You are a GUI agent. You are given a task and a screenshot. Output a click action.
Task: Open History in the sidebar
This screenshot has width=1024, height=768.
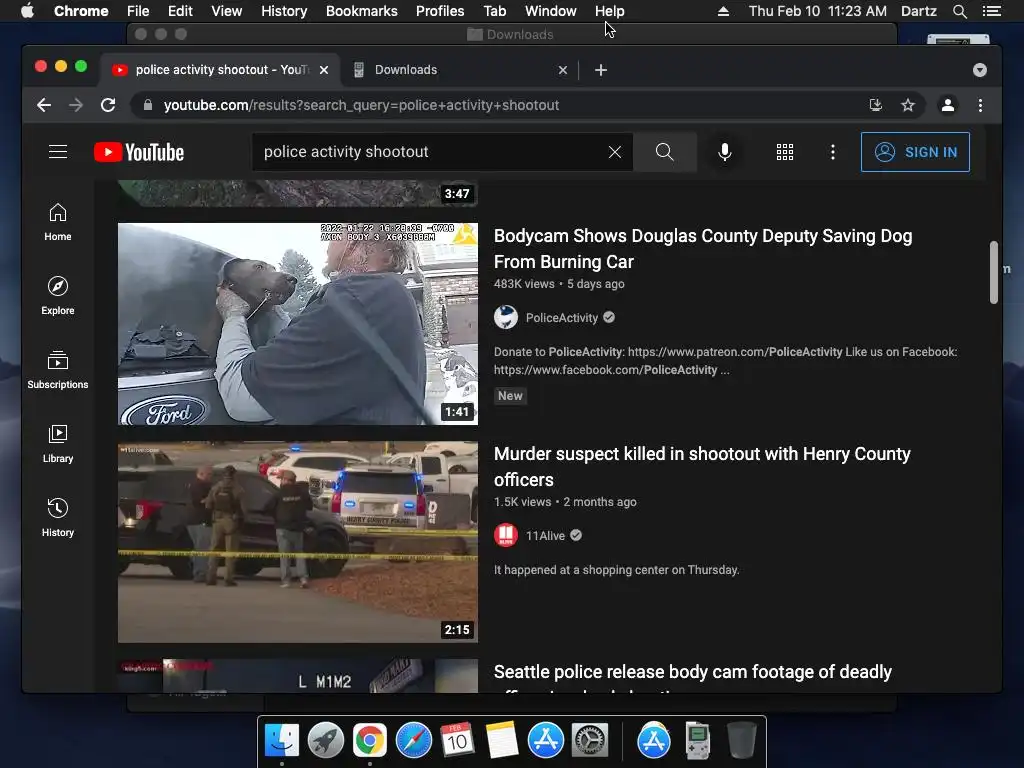[x=58, y=517]
